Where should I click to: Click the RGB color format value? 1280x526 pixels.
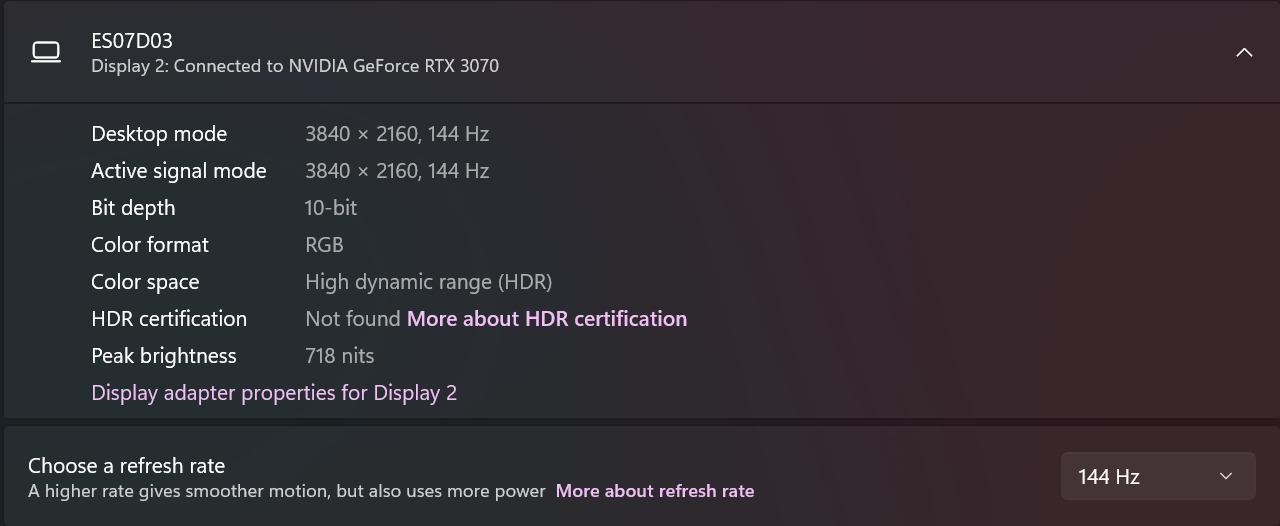pos(324,245)
